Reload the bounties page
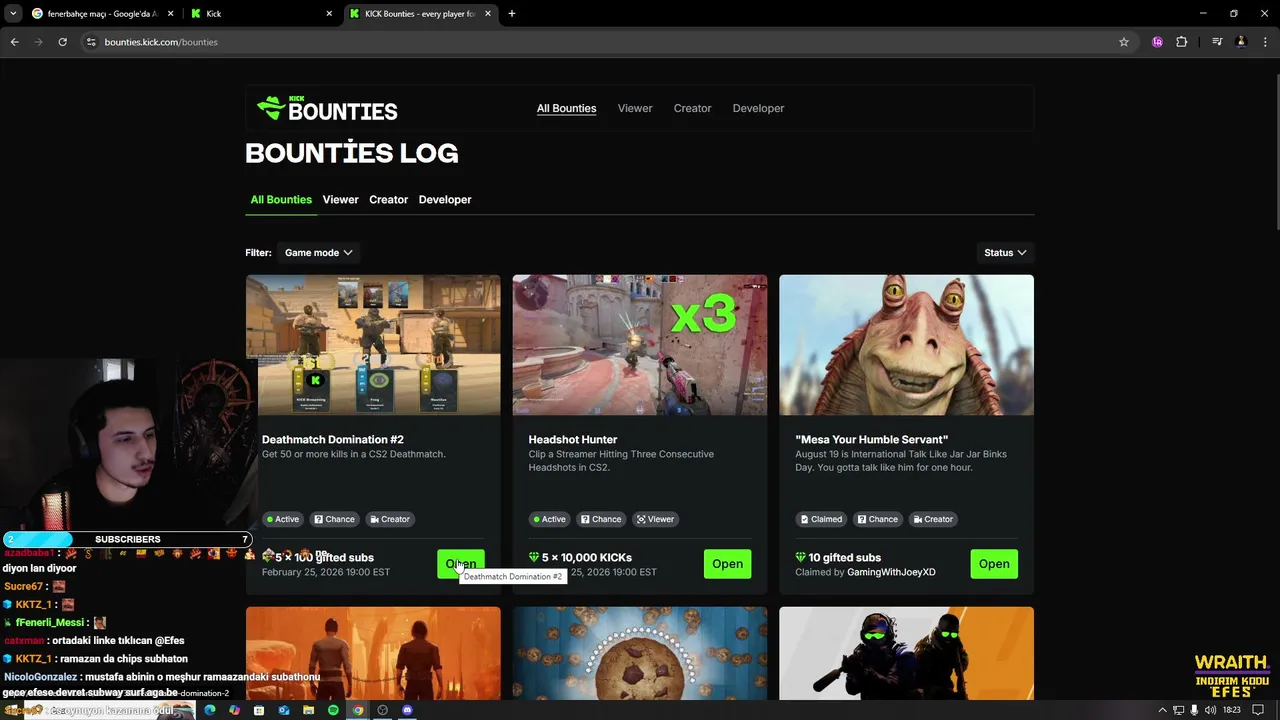Viewport: 1280px width, 720px height. (62, 42)
